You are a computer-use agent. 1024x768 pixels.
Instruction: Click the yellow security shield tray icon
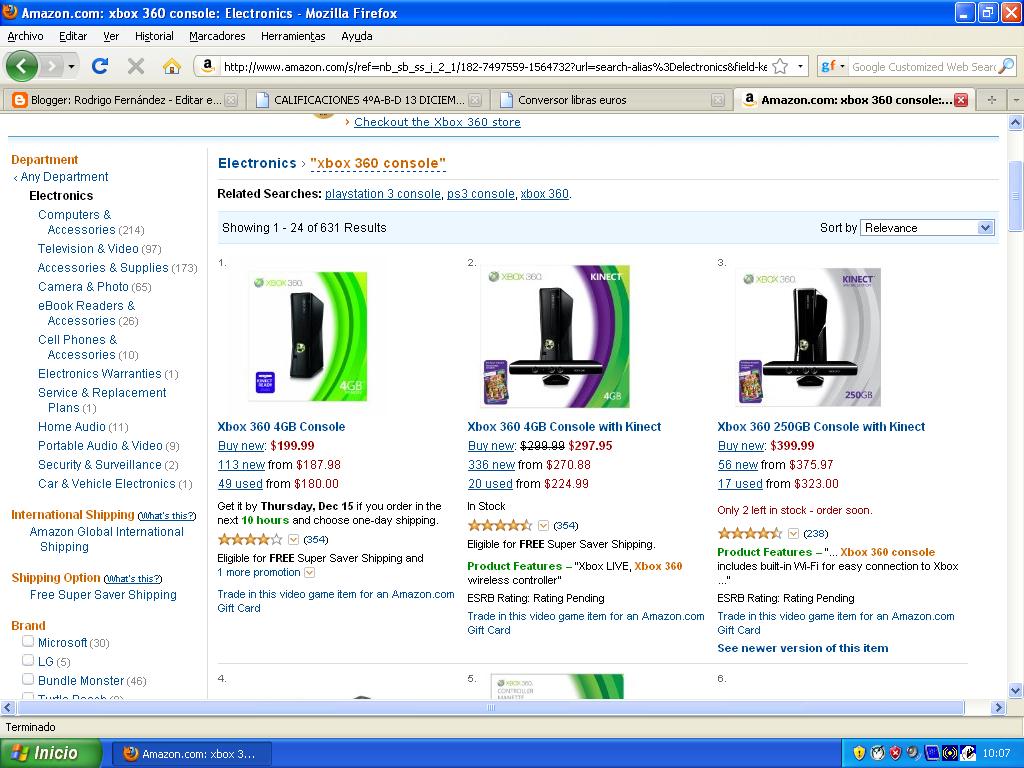click(x=859, y=754)
